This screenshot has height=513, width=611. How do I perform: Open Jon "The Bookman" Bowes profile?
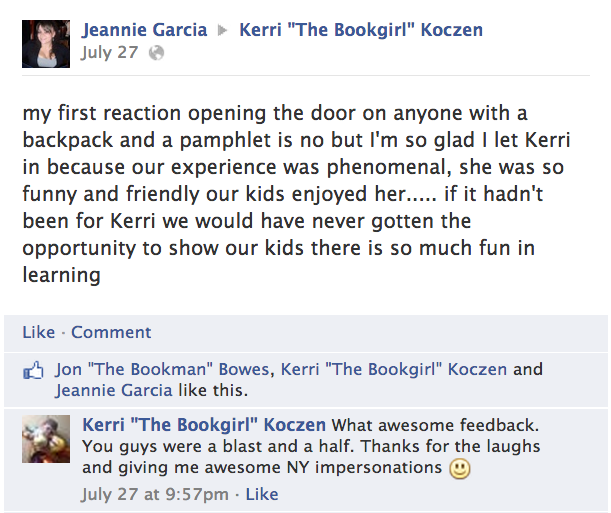click(x=162, y=369)
